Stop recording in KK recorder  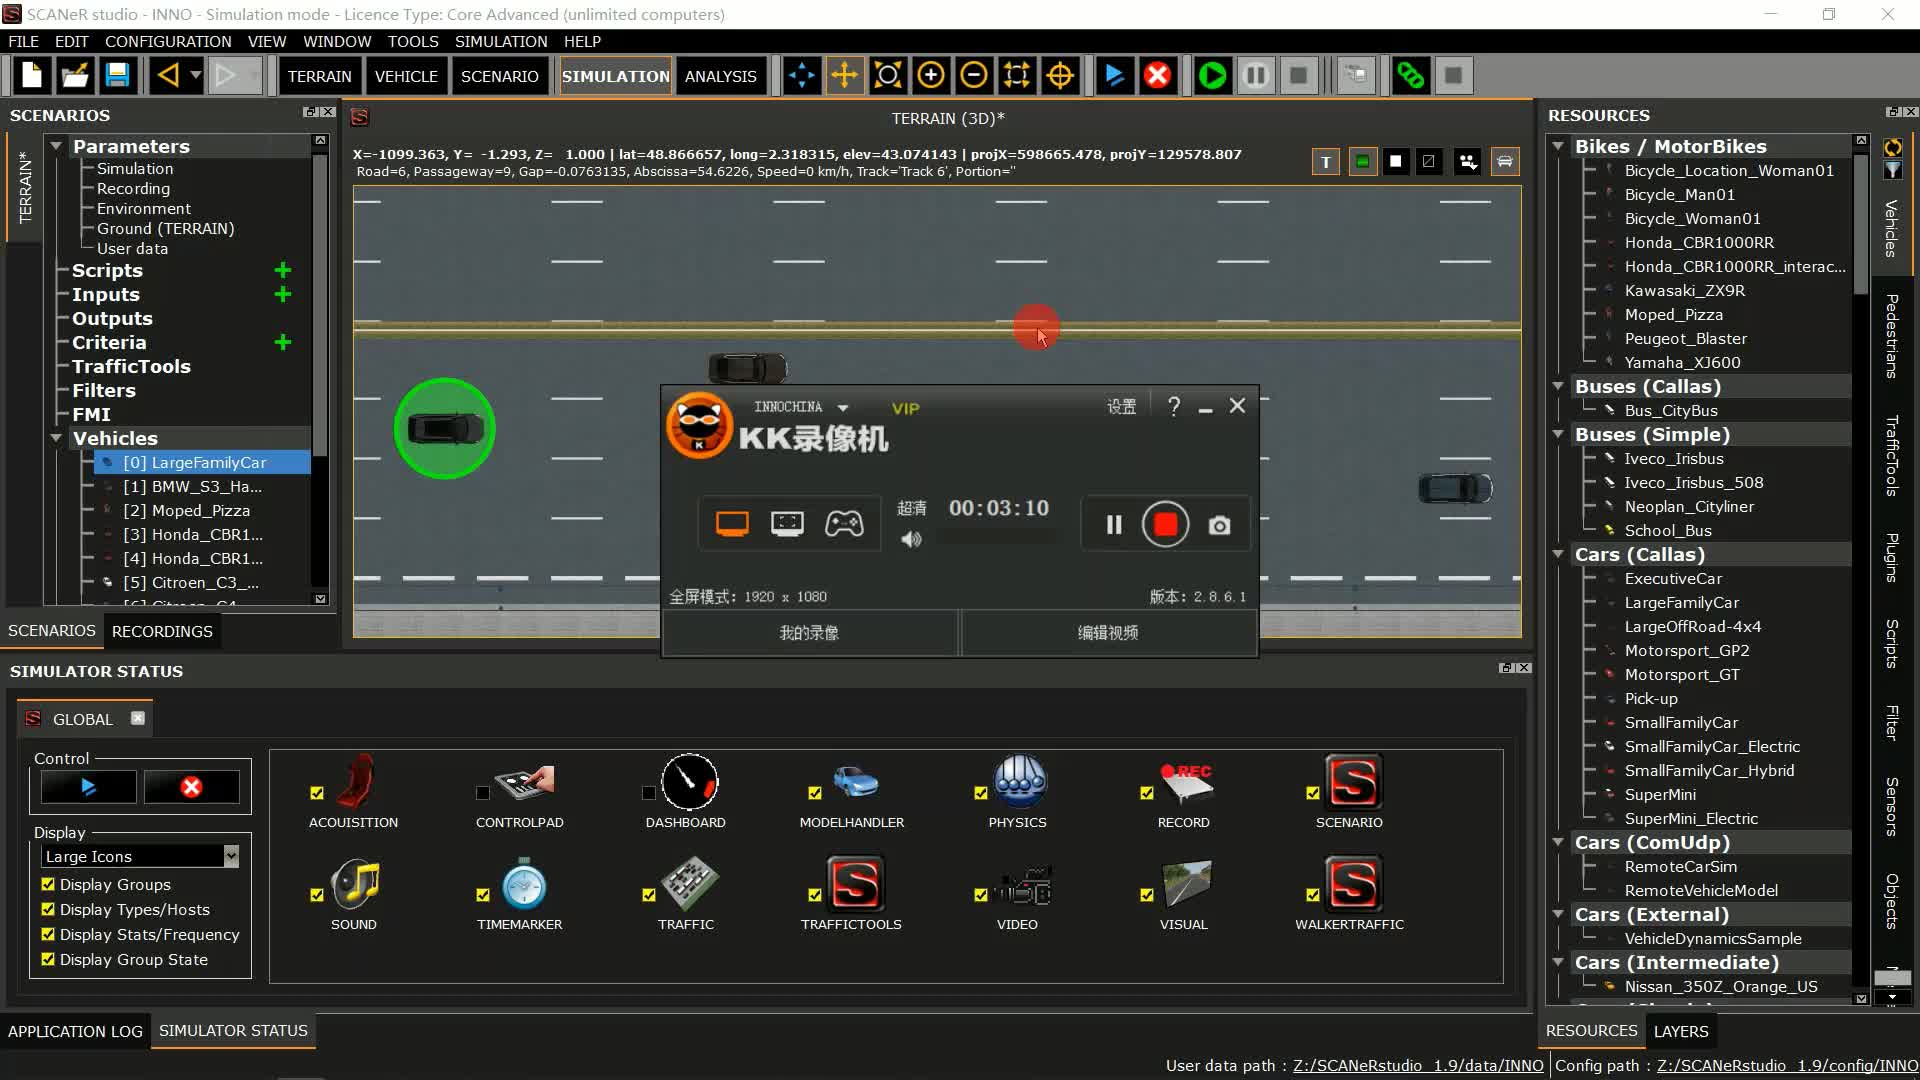pyautogui.click(x=1165, y=525)
